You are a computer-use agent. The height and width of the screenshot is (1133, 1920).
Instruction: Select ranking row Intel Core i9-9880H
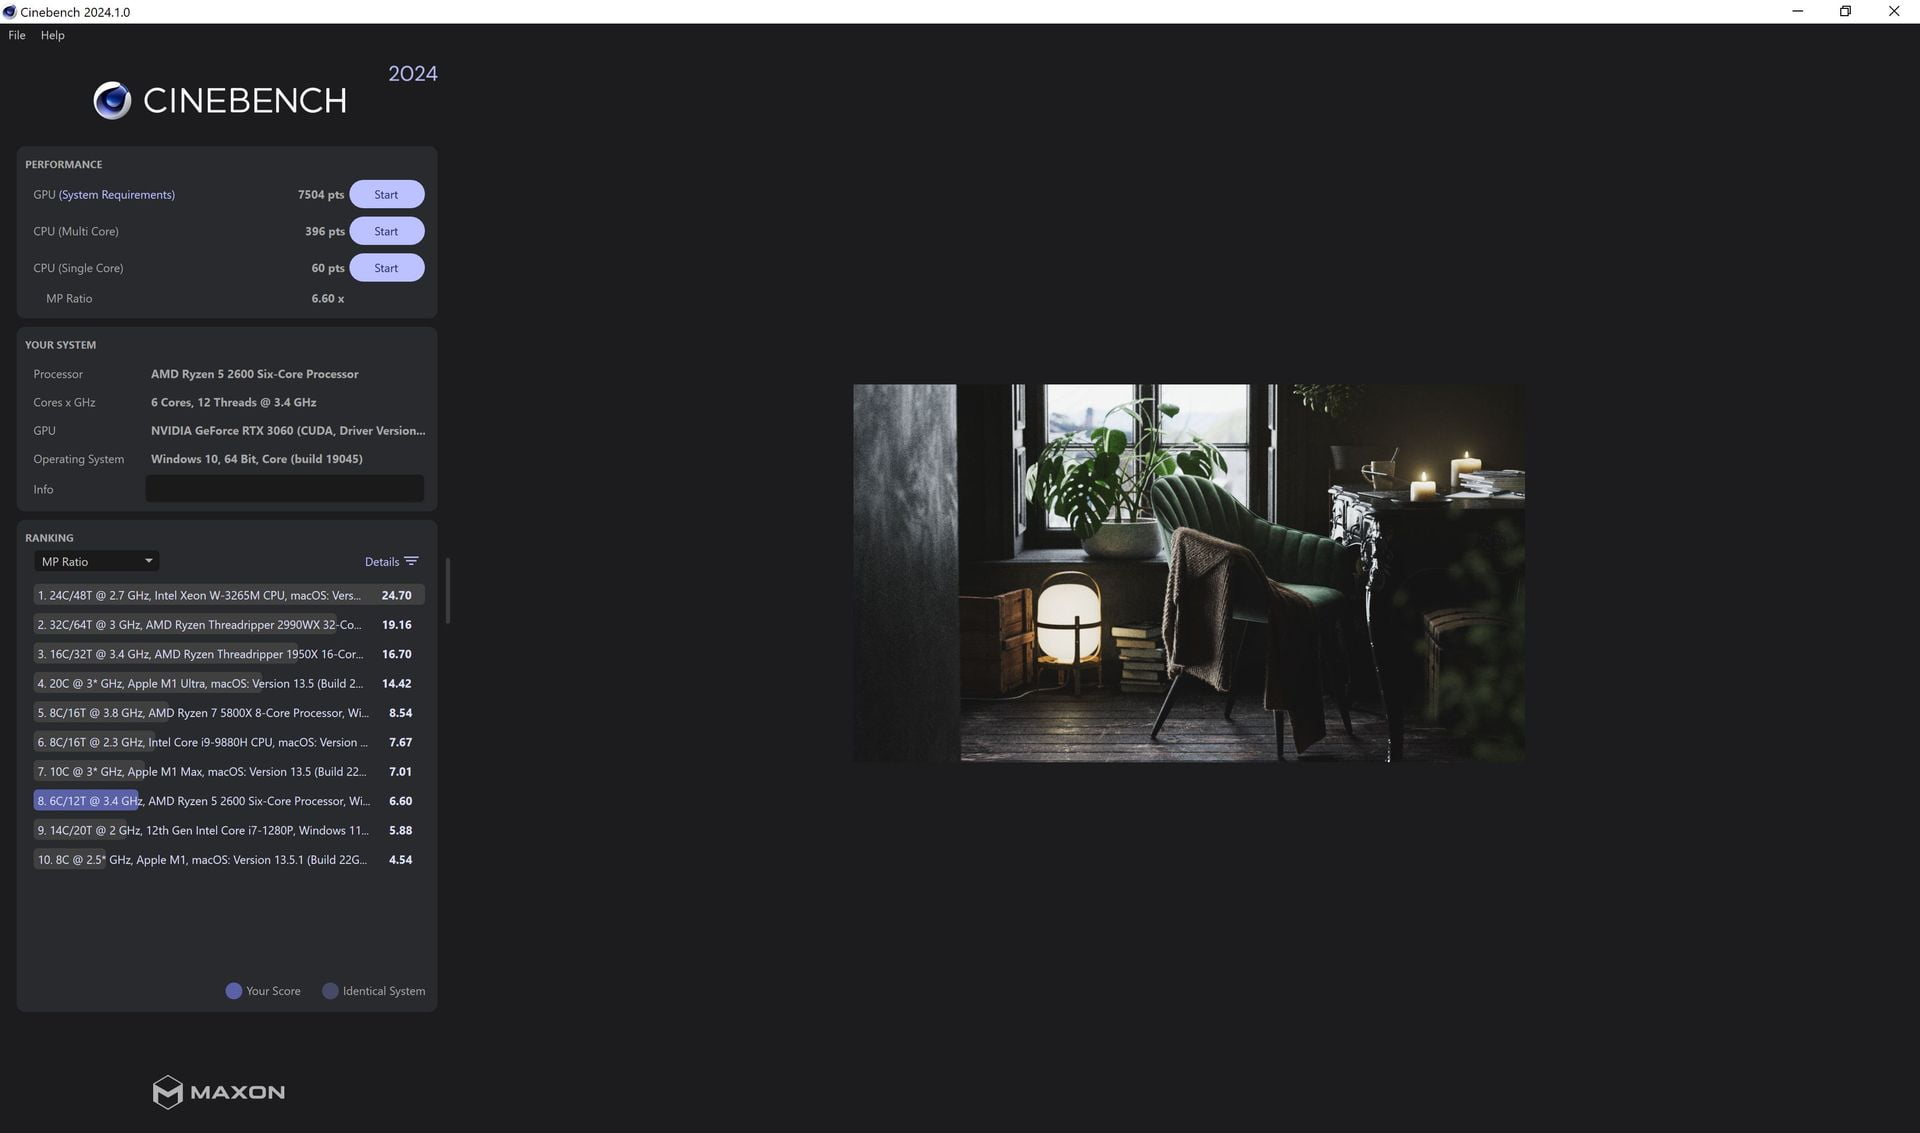pos(229,742)
